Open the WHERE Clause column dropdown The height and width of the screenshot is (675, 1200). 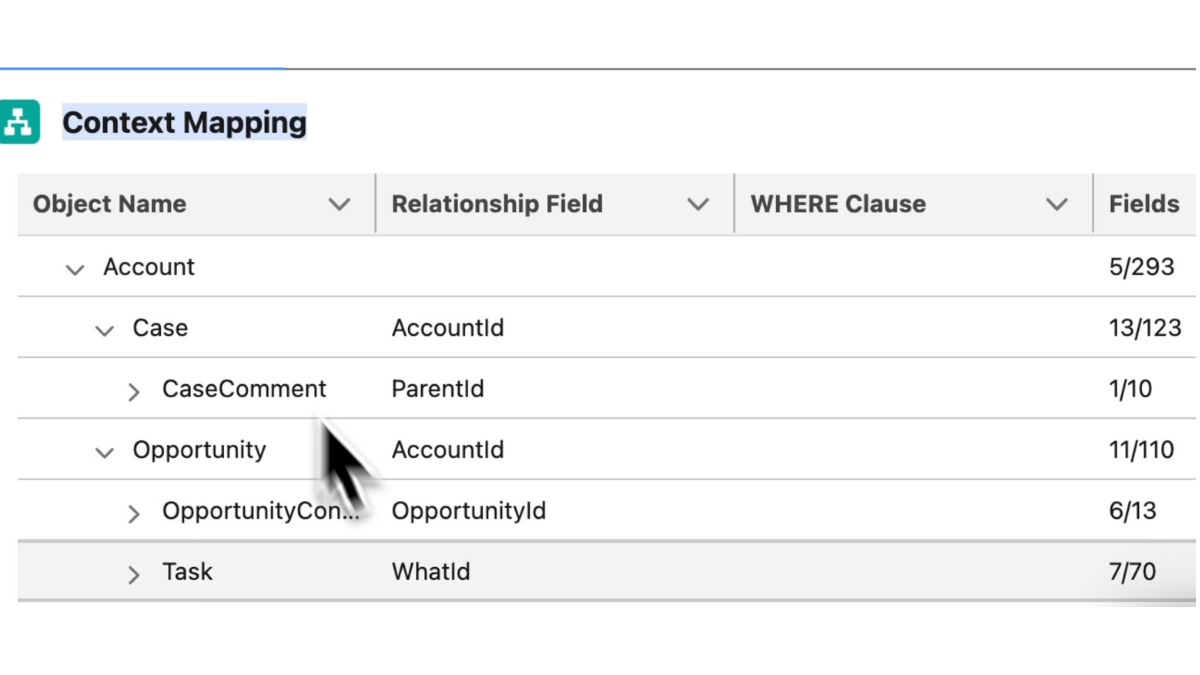(1057, 203)
